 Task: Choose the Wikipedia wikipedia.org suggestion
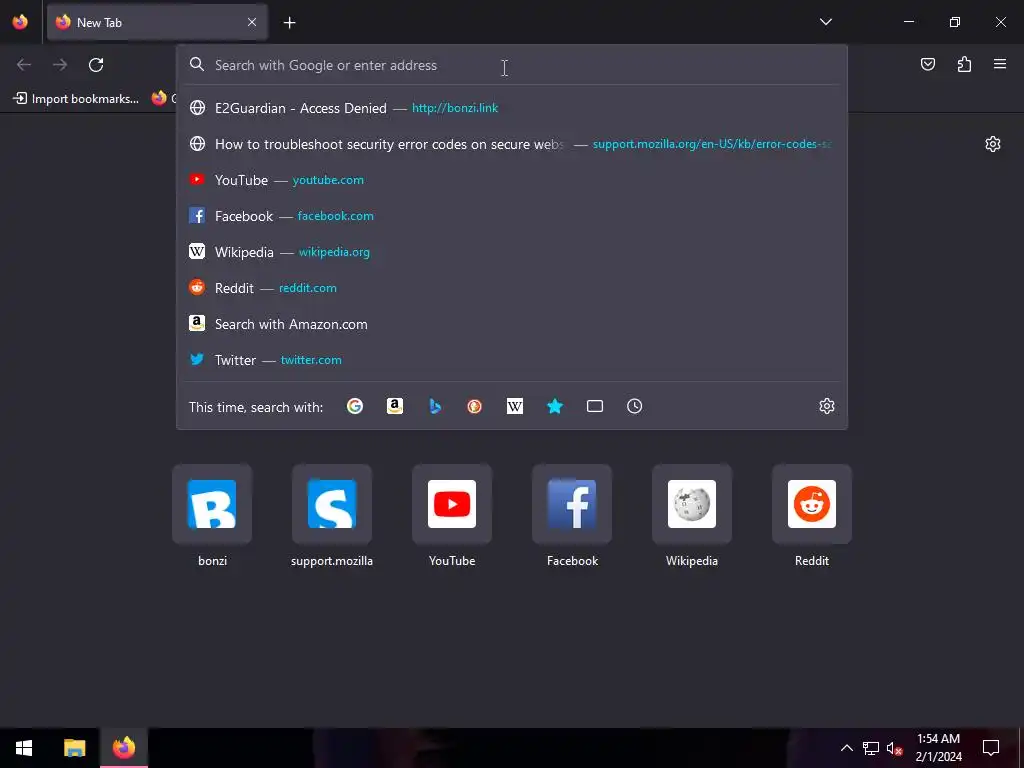[512, 251]
